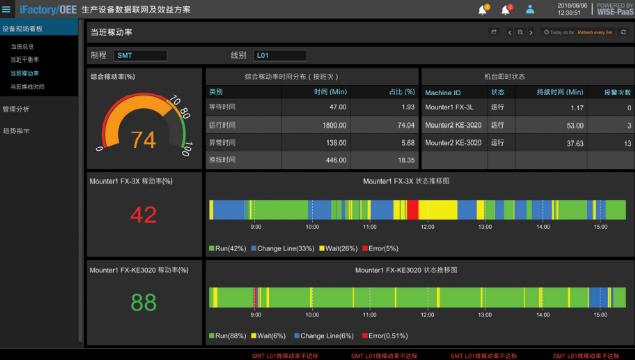635x360 pixels.
Task: Toggle the Wait(6%) legend series
Action: tap(268, 336)
